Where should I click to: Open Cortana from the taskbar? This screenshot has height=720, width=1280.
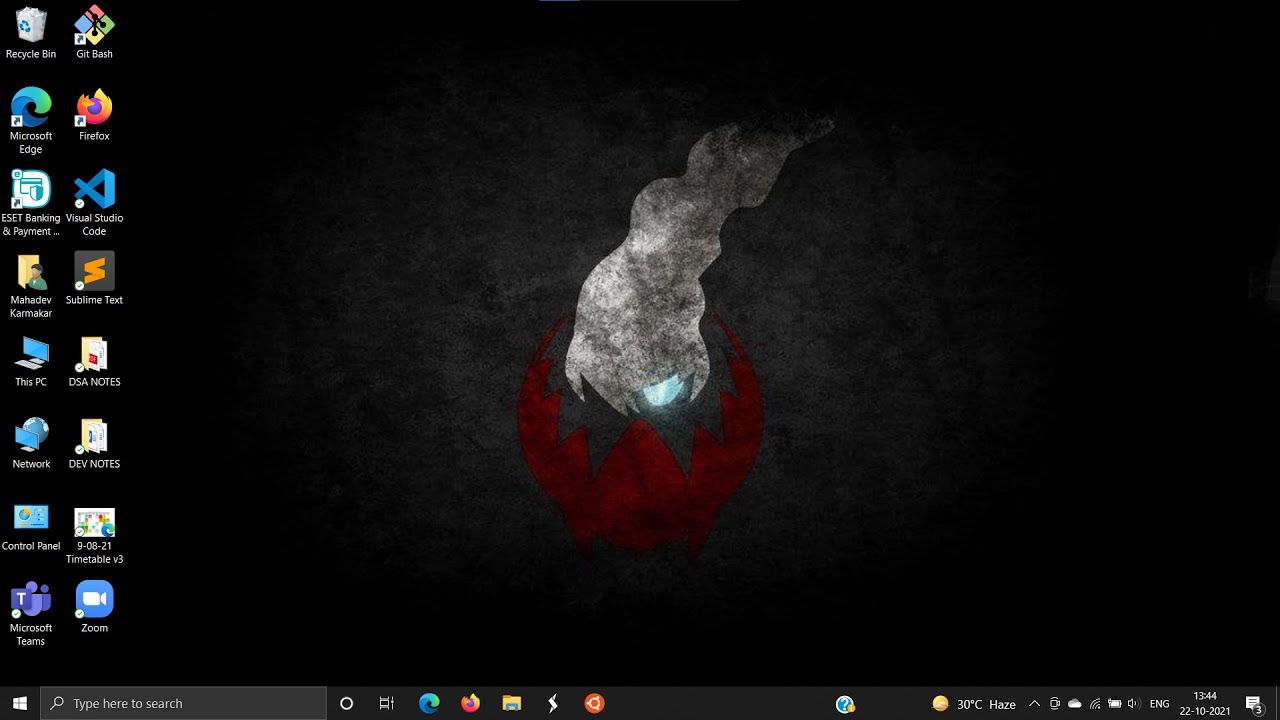click(x=347, y=703)
